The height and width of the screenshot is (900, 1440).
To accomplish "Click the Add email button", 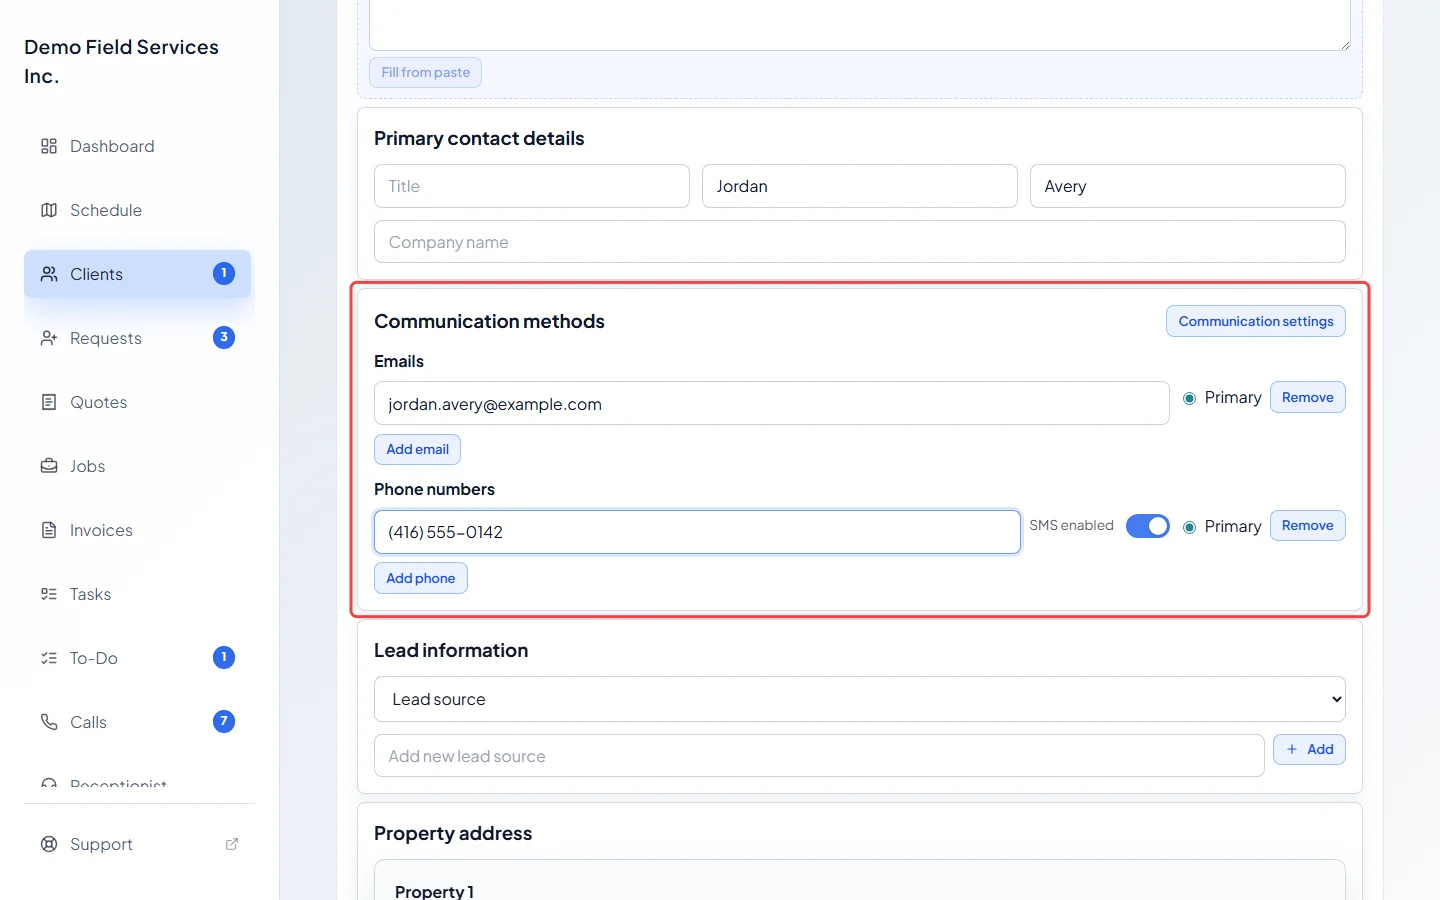I will tap(418, 449).
